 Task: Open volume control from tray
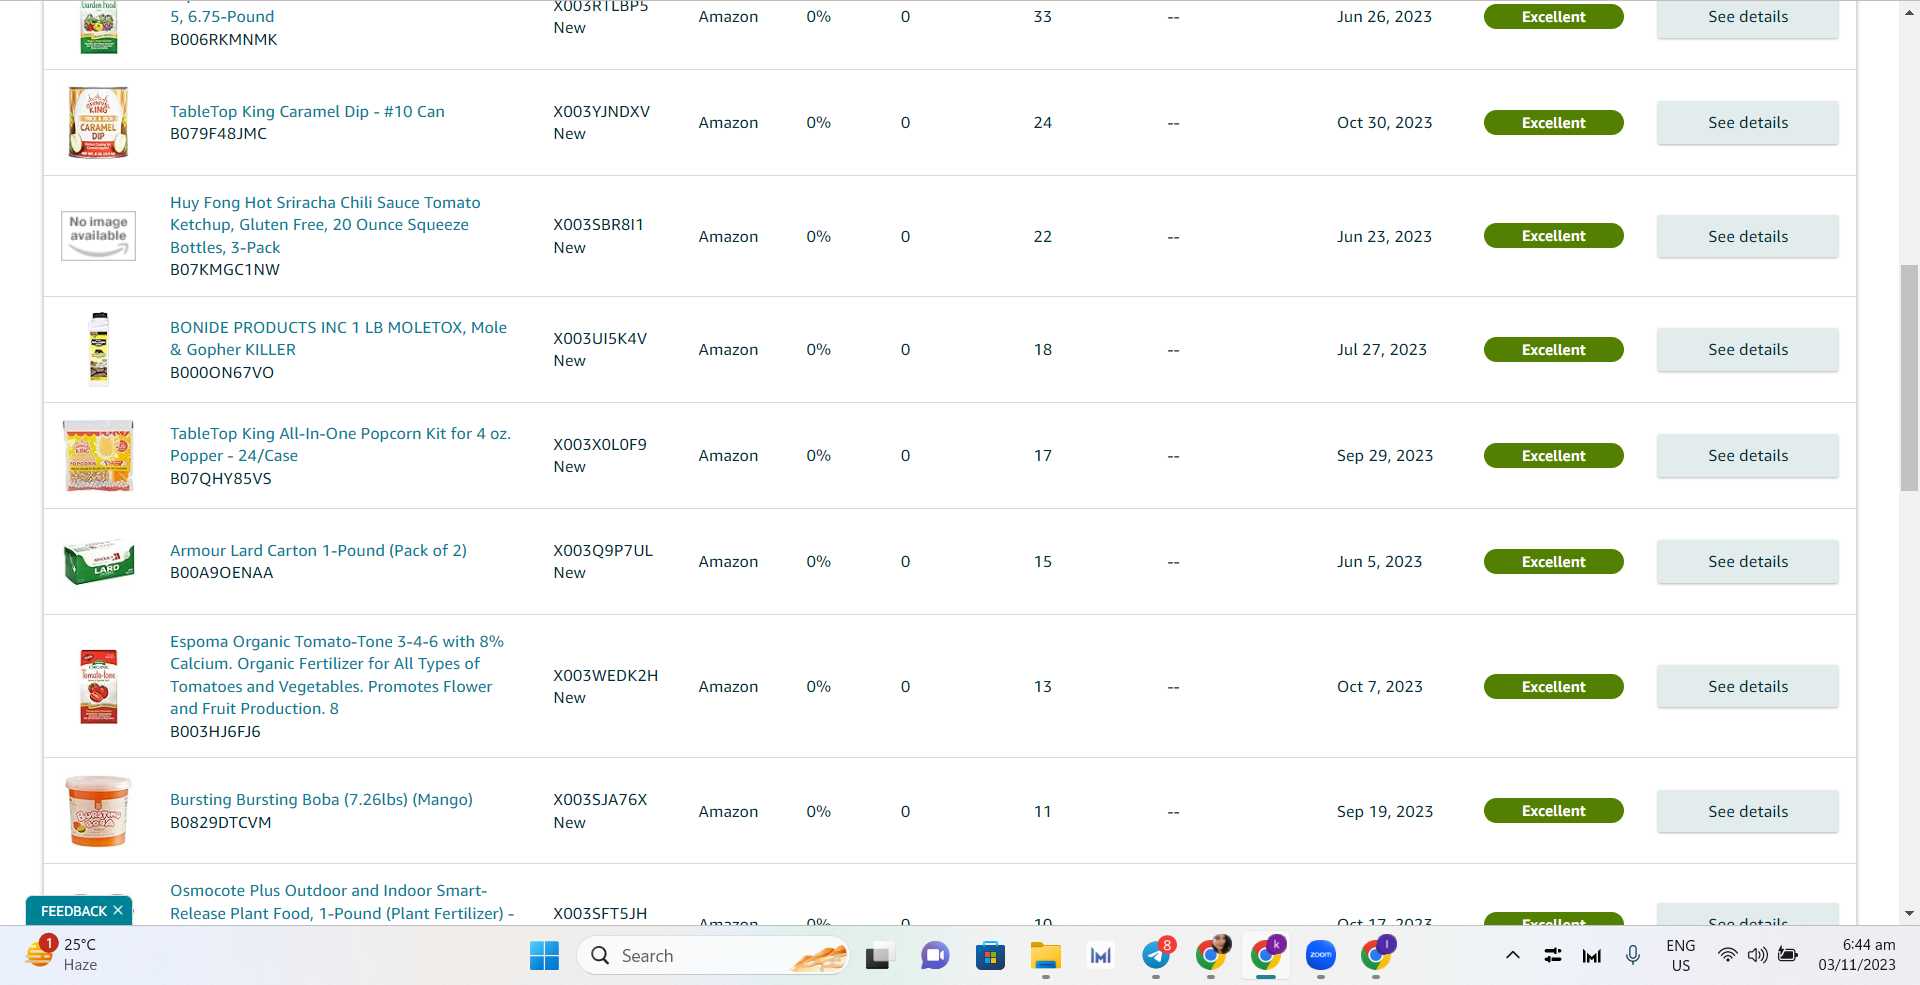(1757, 955)
